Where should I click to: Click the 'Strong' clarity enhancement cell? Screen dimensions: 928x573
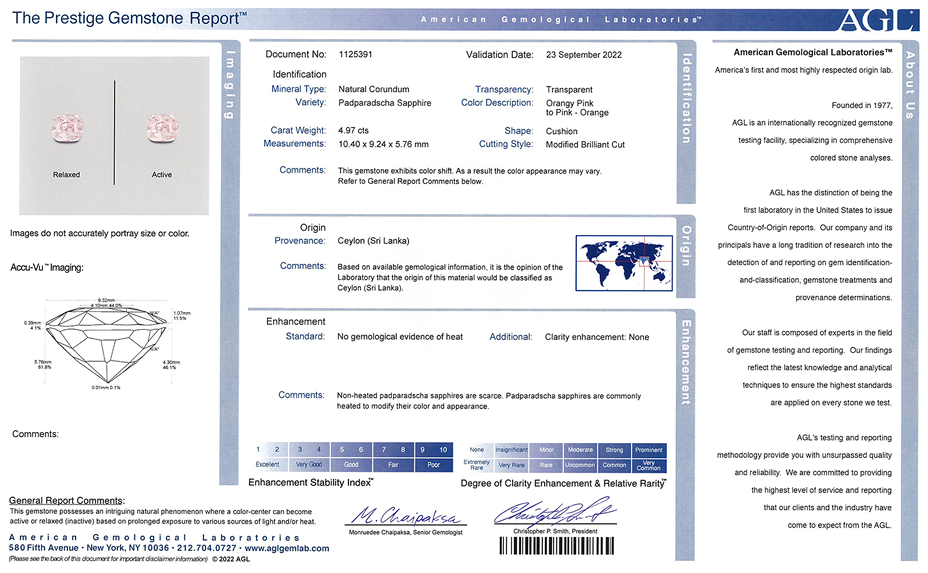pos(614,450)
